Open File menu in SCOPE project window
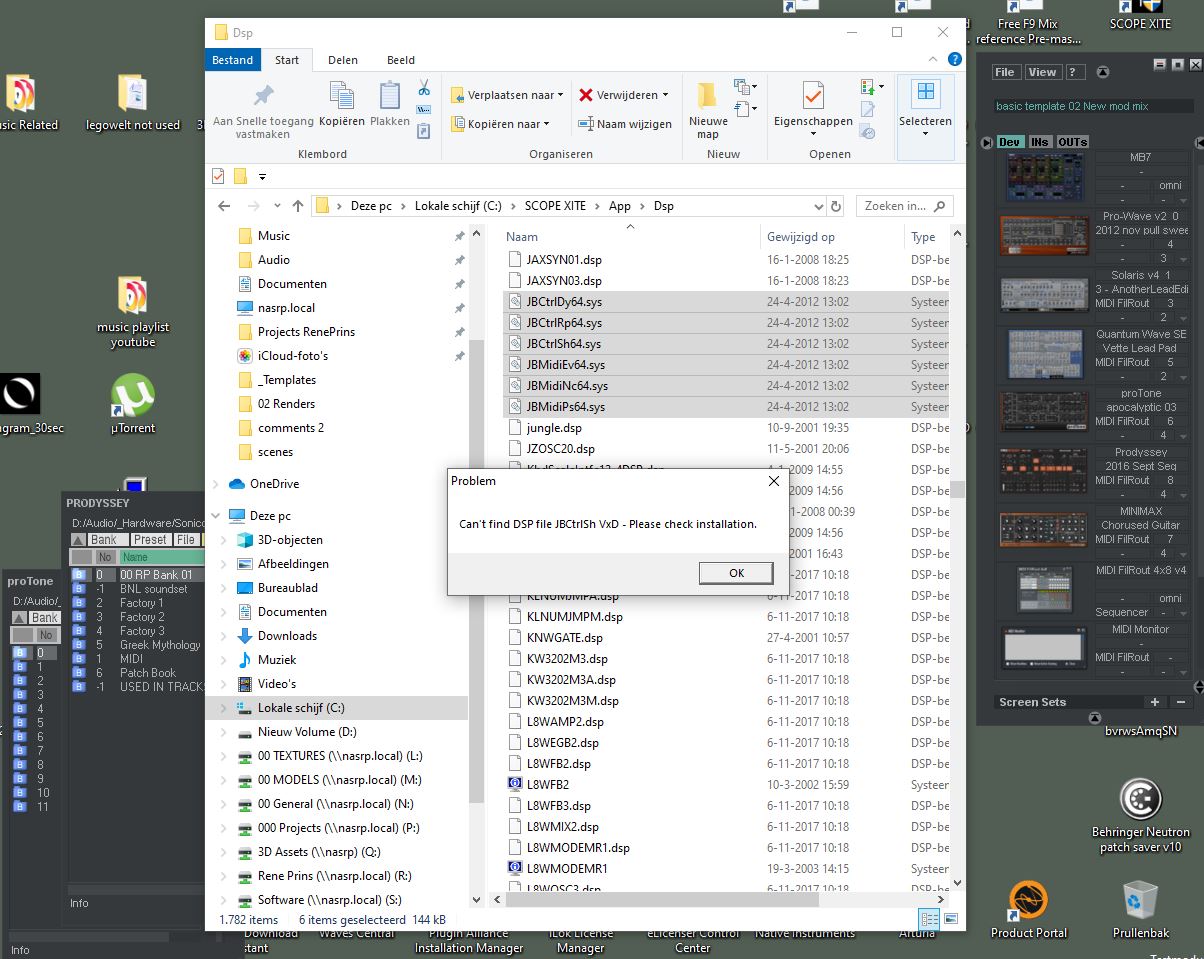 click(x=1004, y=72)
